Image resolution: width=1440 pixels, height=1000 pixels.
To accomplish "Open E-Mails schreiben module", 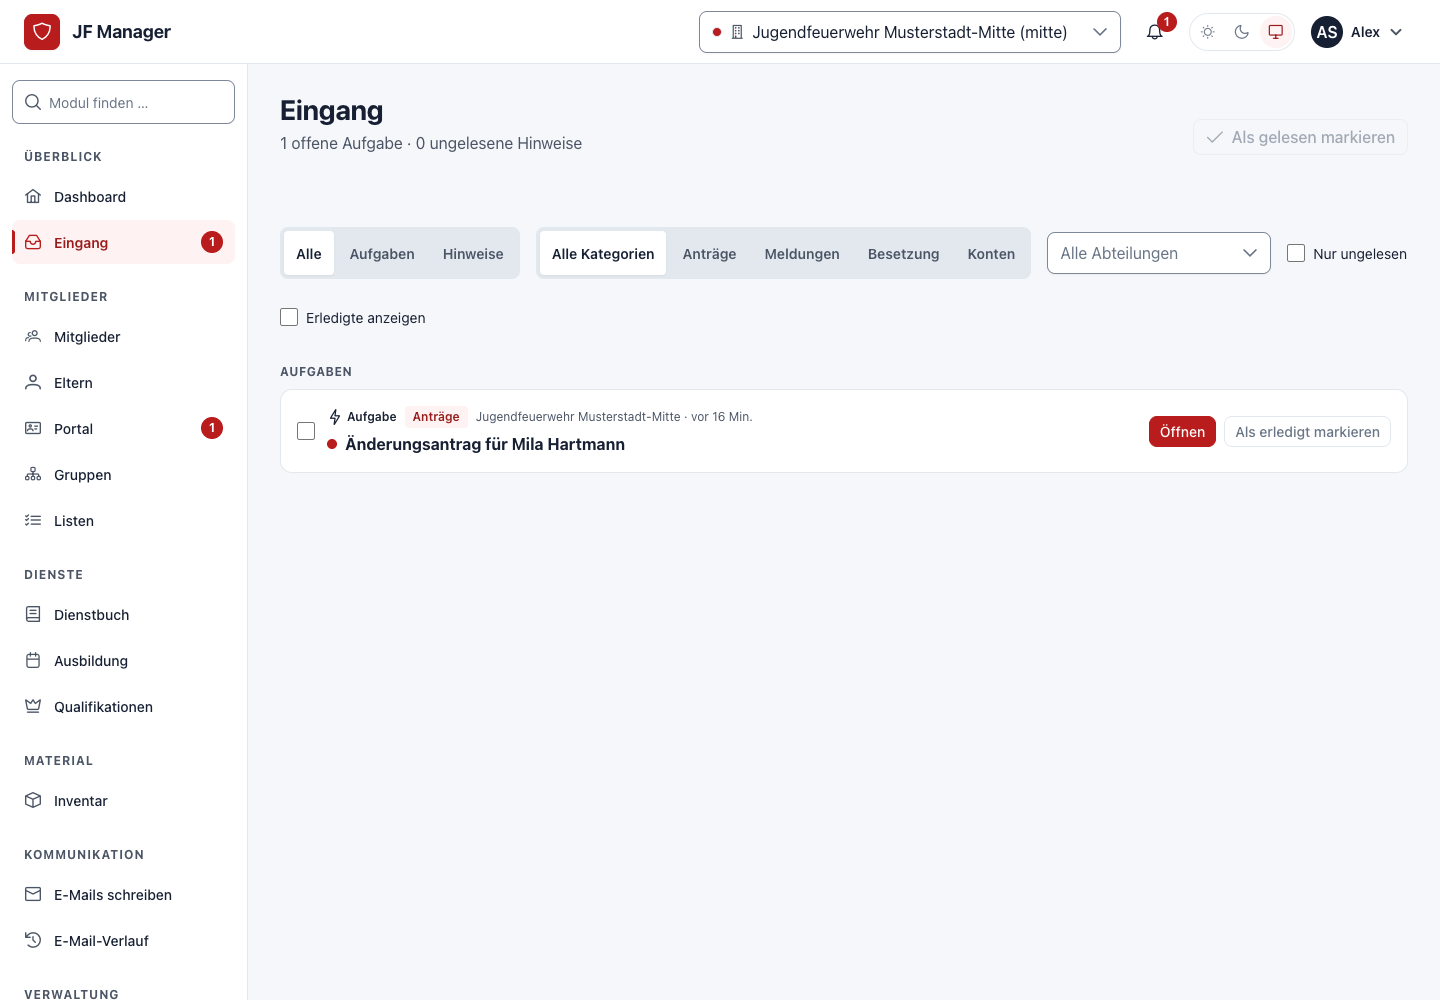I will pos(124,895).
